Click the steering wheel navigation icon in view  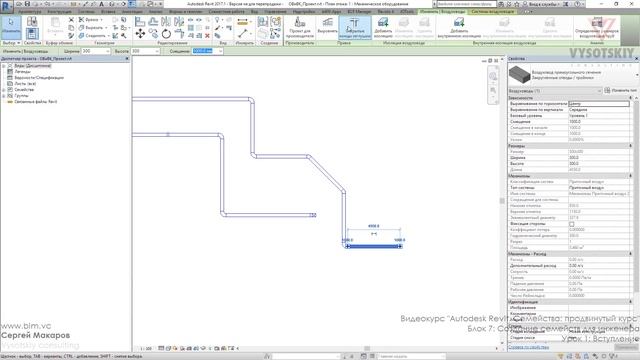493,76
